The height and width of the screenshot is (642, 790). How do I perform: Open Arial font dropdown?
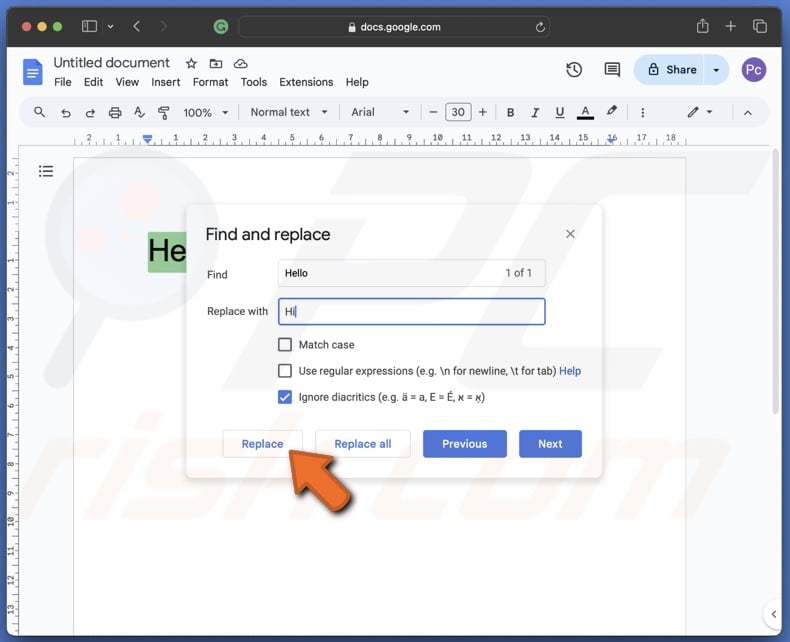click(380, 112)
